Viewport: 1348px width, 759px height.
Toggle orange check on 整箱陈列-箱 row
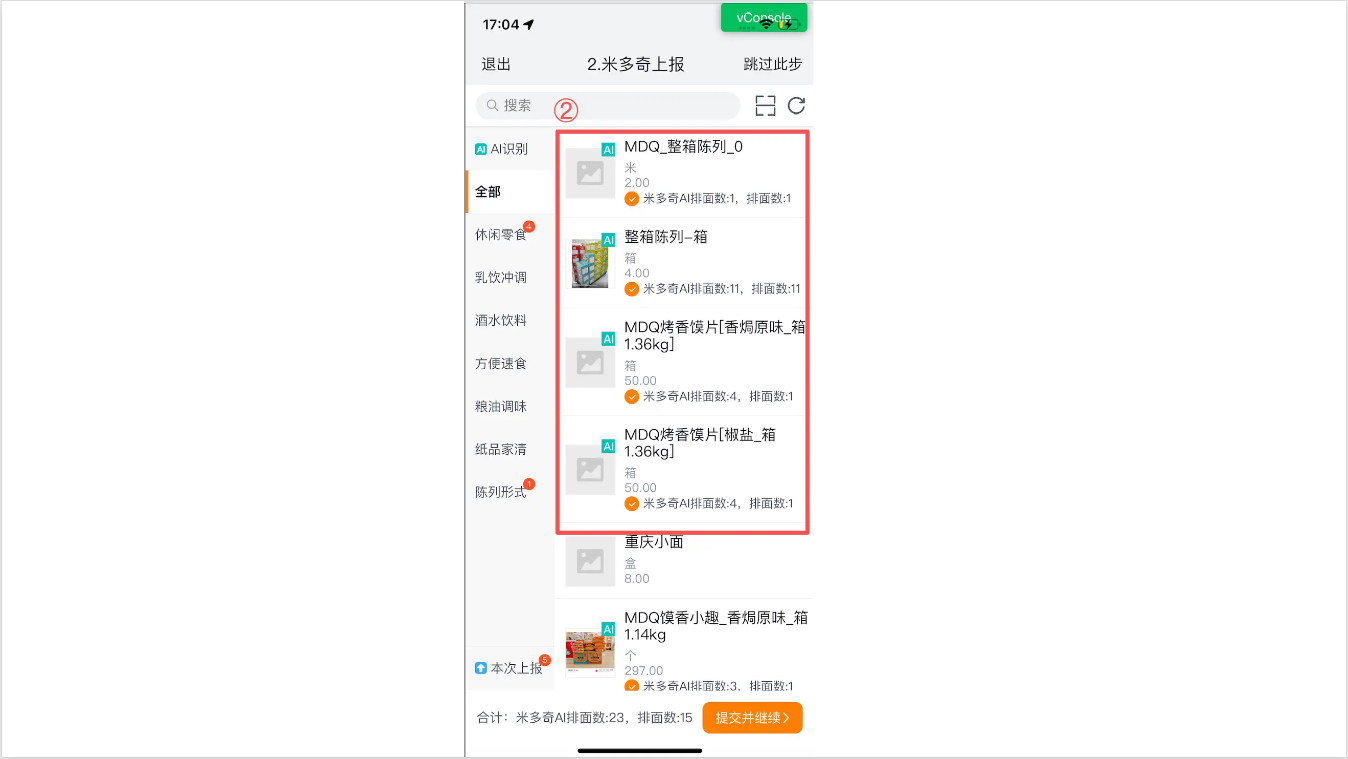[632, 289]
